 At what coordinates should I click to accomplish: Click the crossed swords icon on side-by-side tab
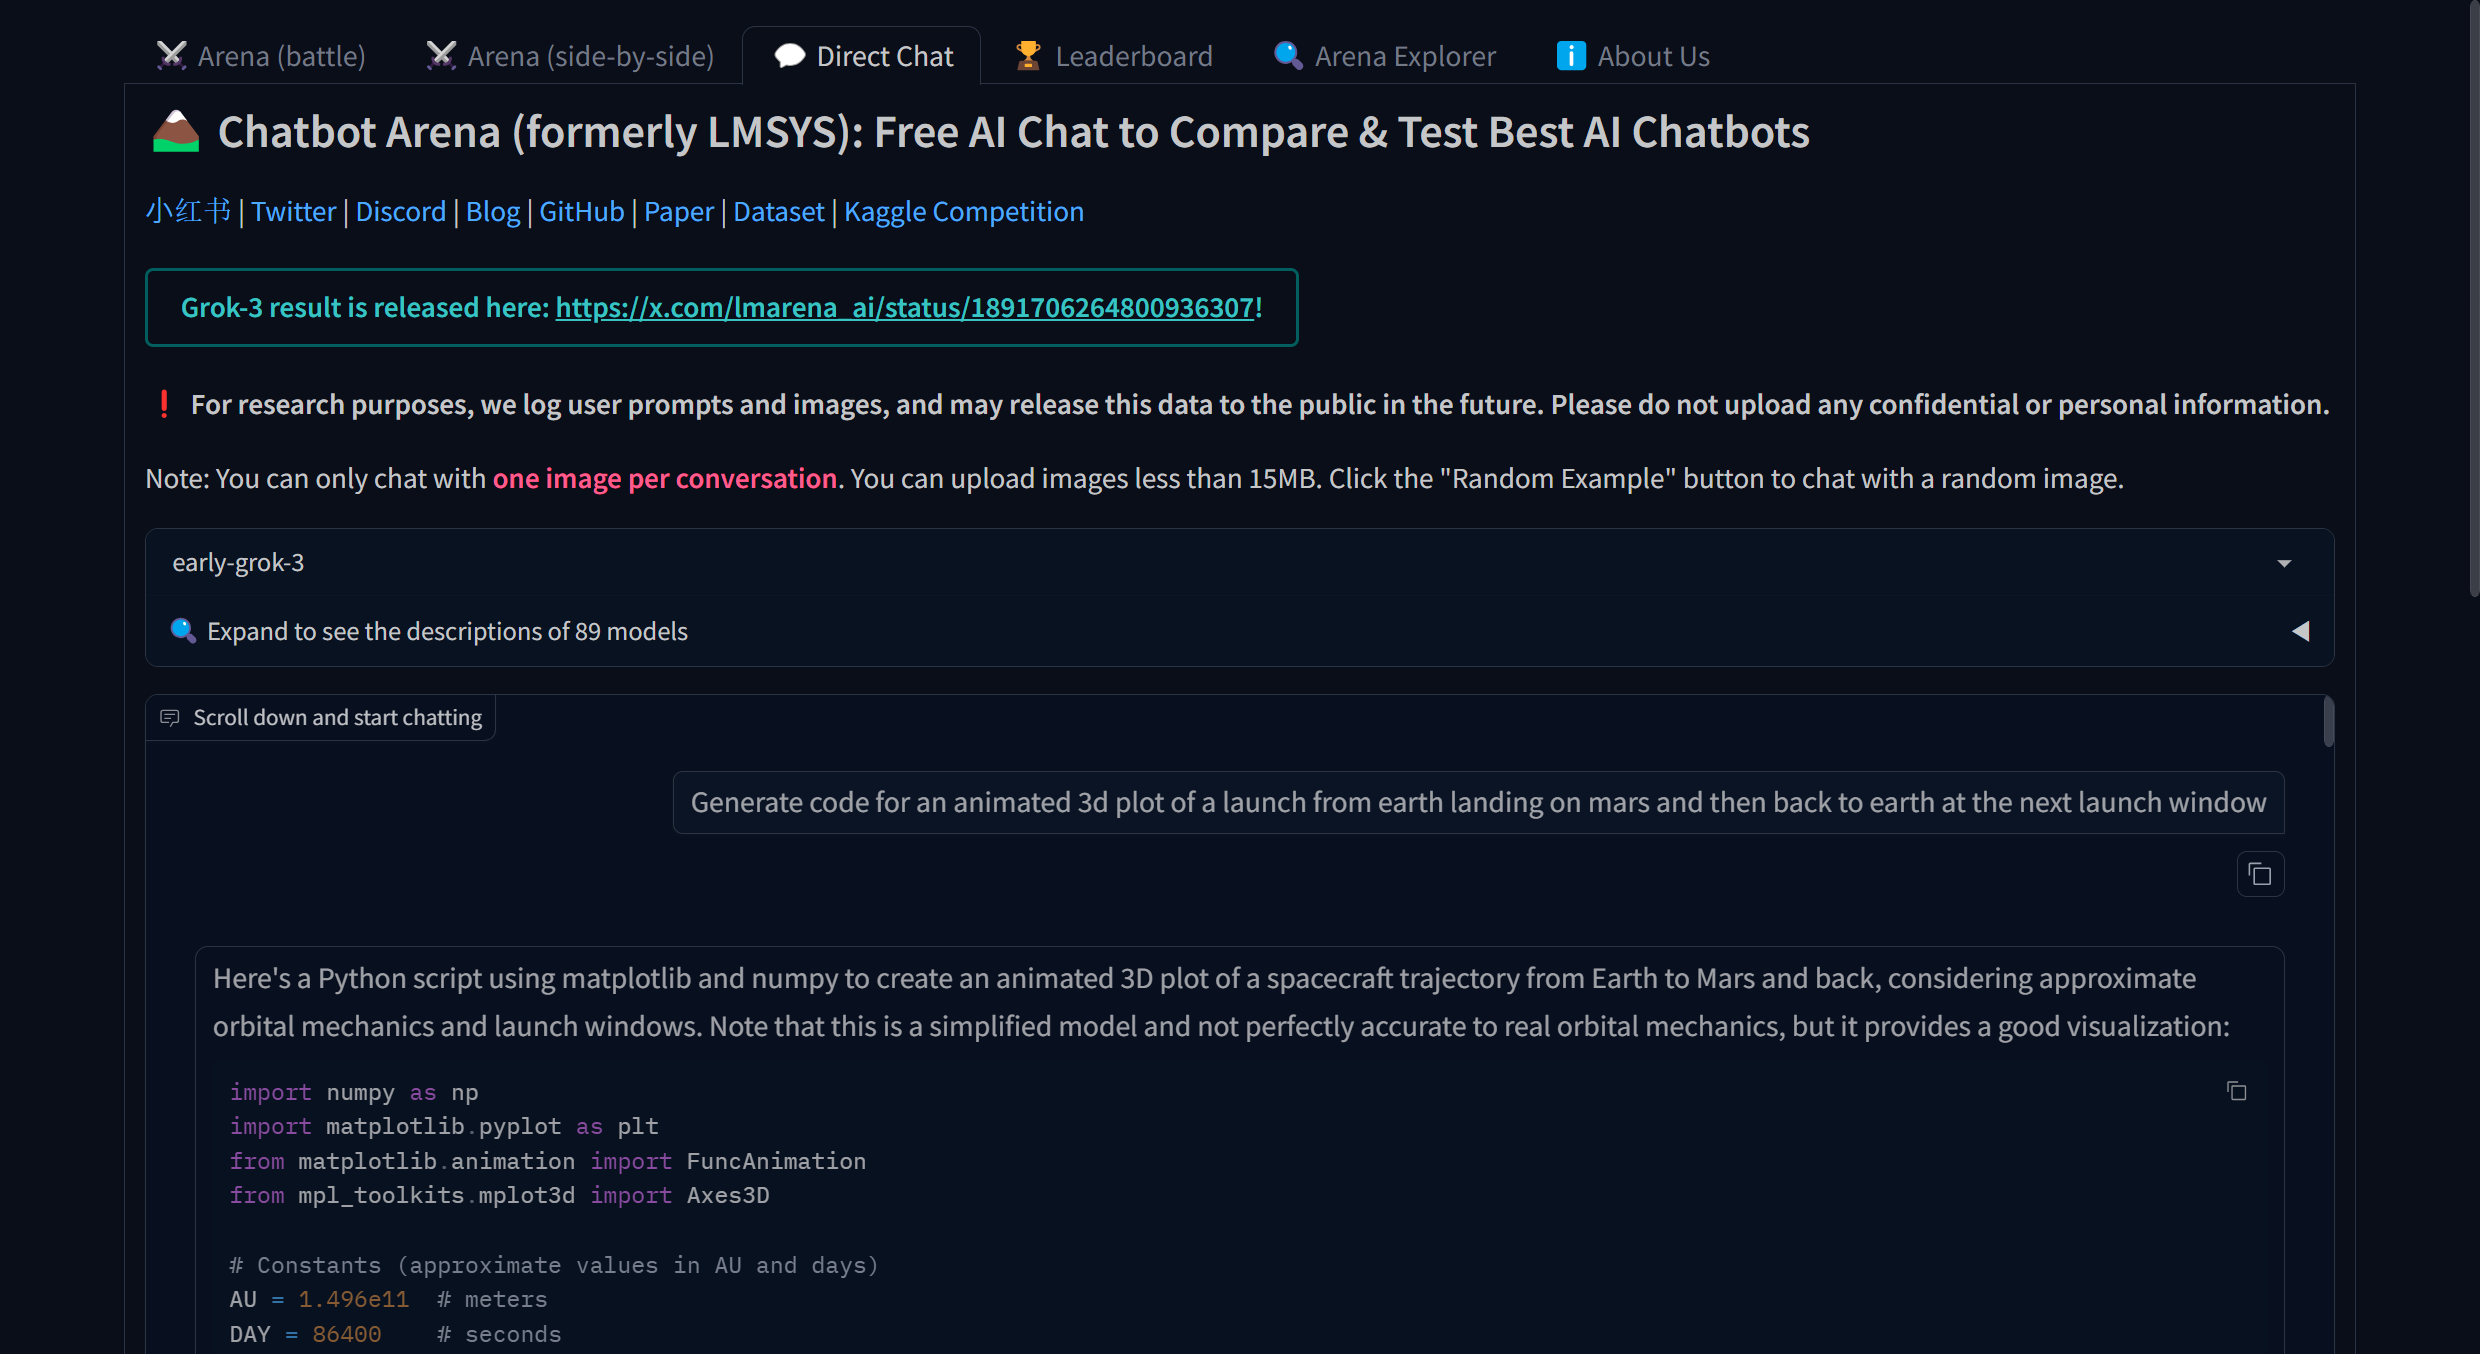coord(442,56)
